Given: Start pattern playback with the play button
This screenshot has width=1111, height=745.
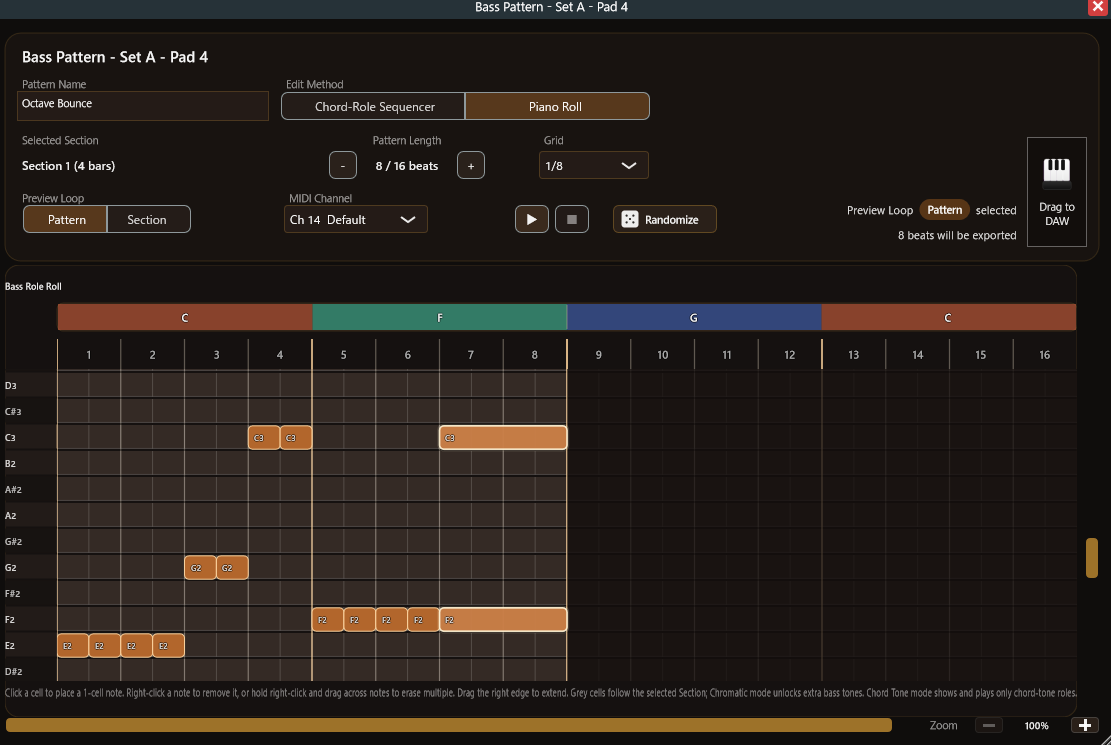Looking at the screenshot, I should pyautogui.click(x=531, y=220).
